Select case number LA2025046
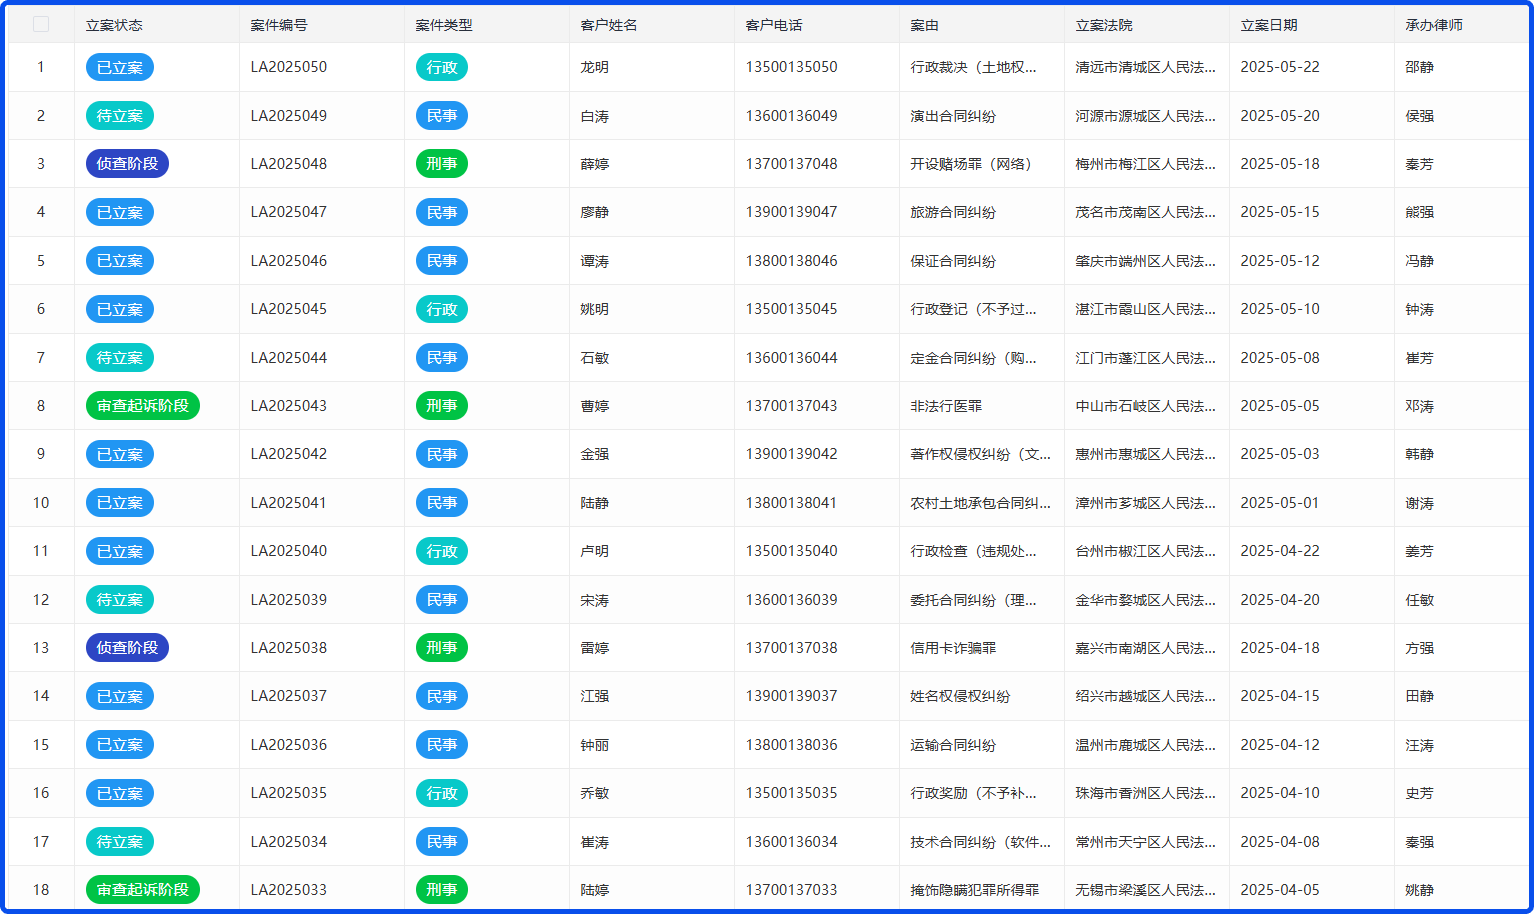The width and height of the screenshot is (1534, 914). [289, 261]
